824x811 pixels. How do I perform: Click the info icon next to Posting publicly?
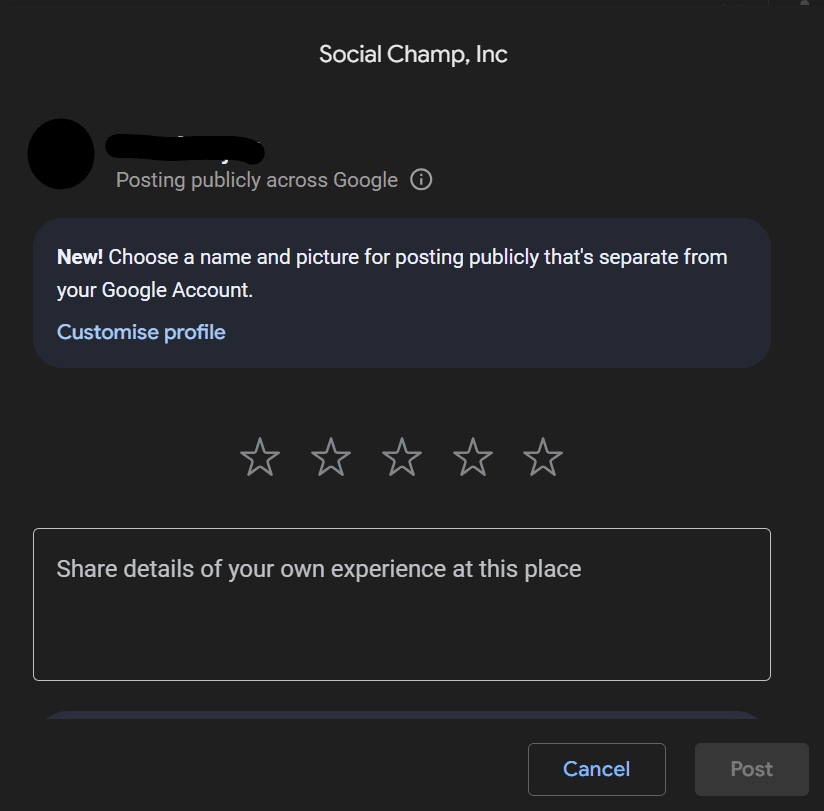(421, 180)
